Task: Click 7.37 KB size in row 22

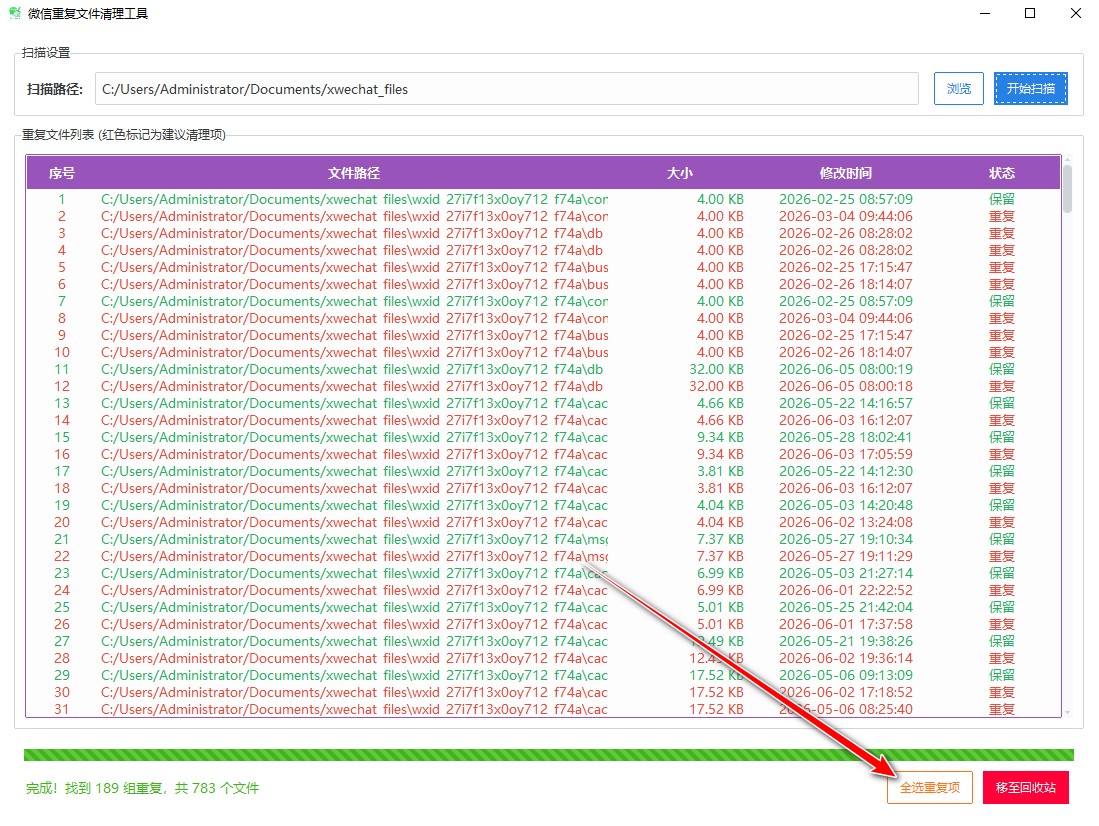Action: pos(720,556)
